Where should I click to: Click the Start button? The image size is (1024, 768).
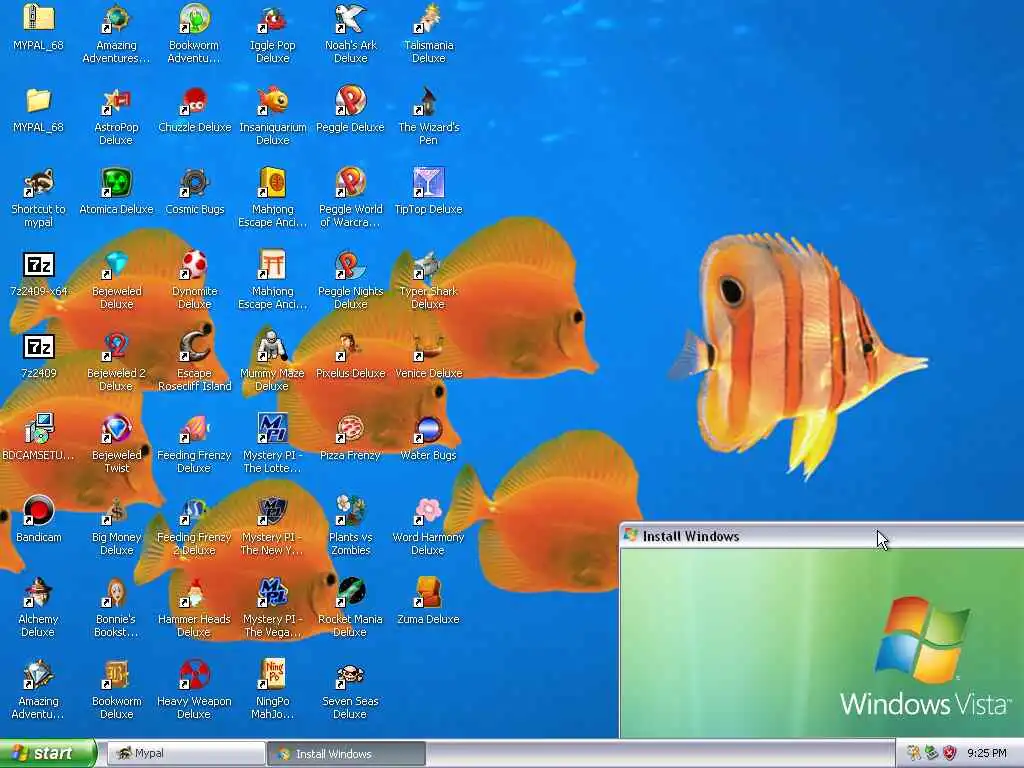47,754
